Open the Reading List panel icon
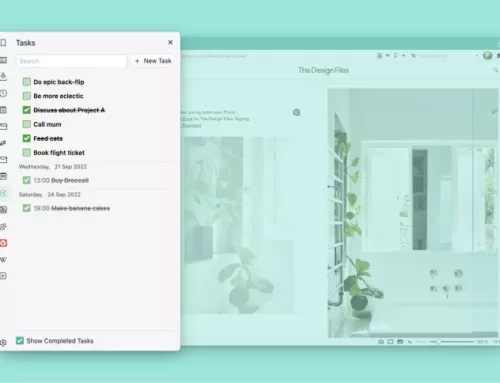 pyautogui.click(x=3, y=60)
